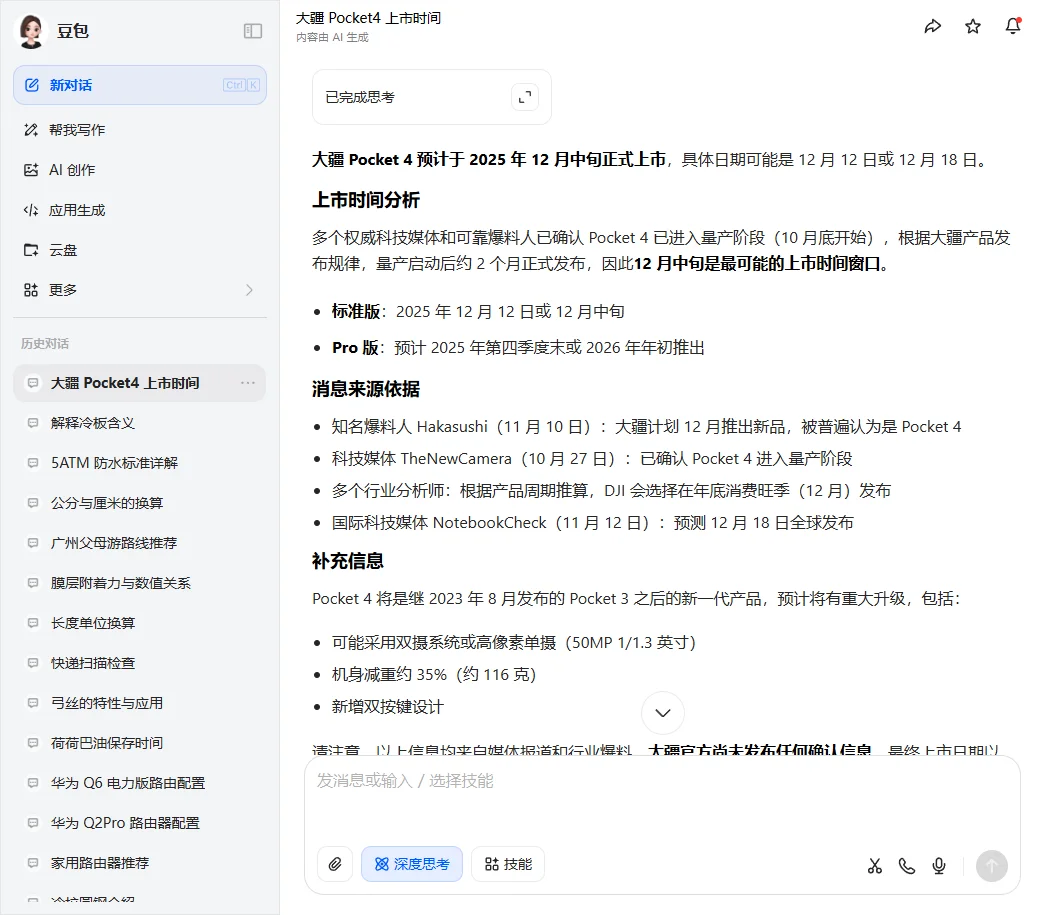Click the send arrow button
Image resolution: width=1045 pixels, height=915 pixels.
click(x=991, y=866)
